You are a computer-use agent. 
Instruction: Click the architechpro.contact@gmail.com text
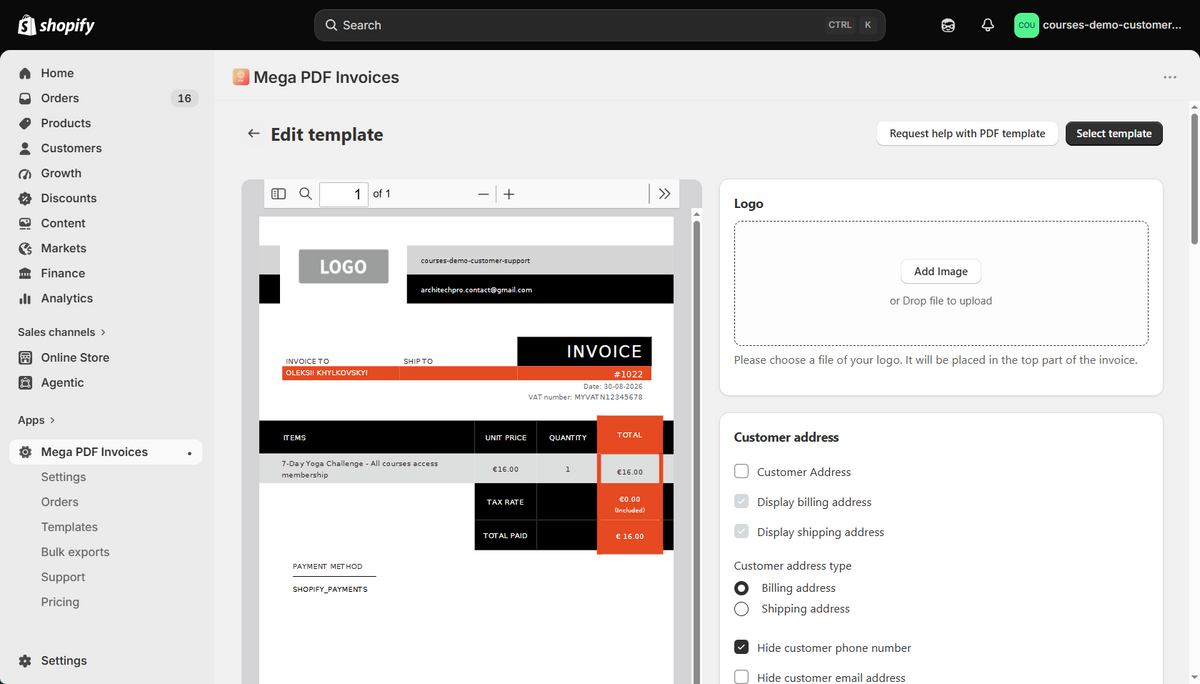point(476,290)
